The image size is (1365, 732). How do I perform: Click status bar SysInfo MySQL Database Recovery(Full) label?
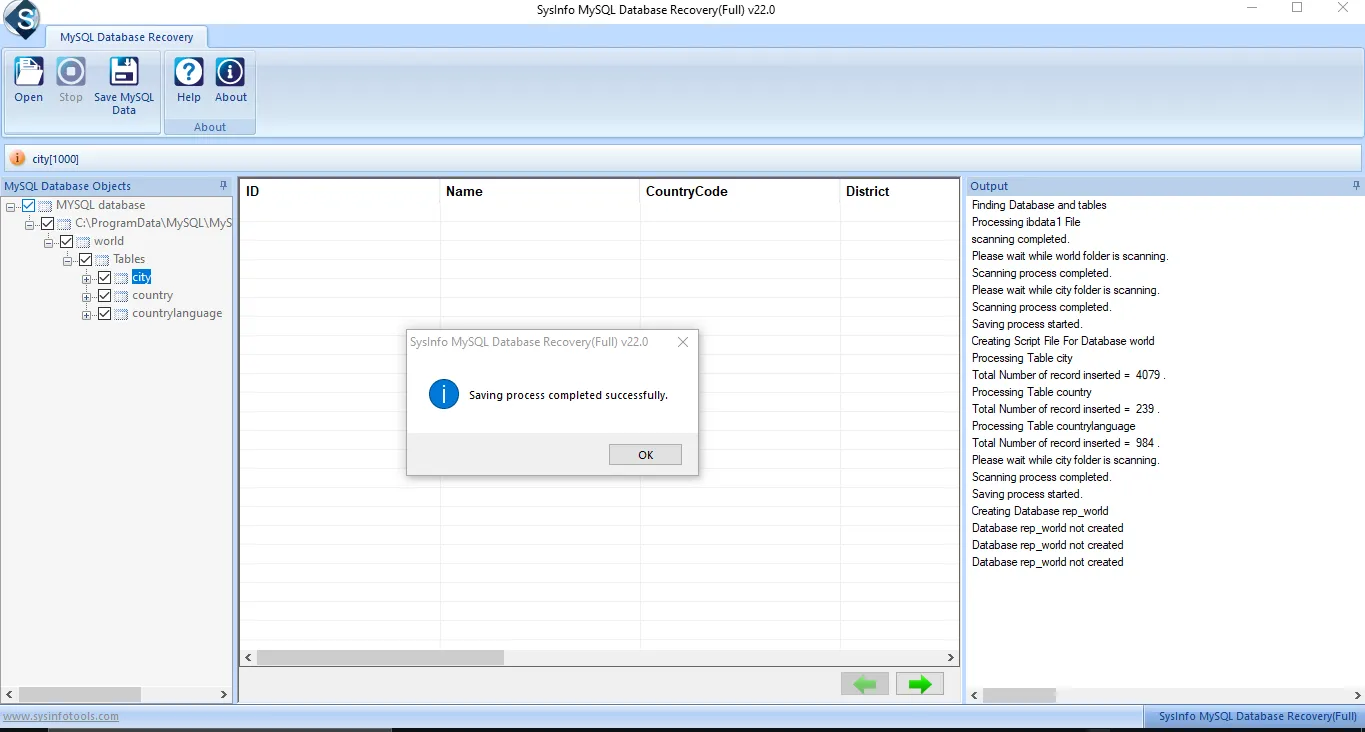click(x=1258, y=716)
